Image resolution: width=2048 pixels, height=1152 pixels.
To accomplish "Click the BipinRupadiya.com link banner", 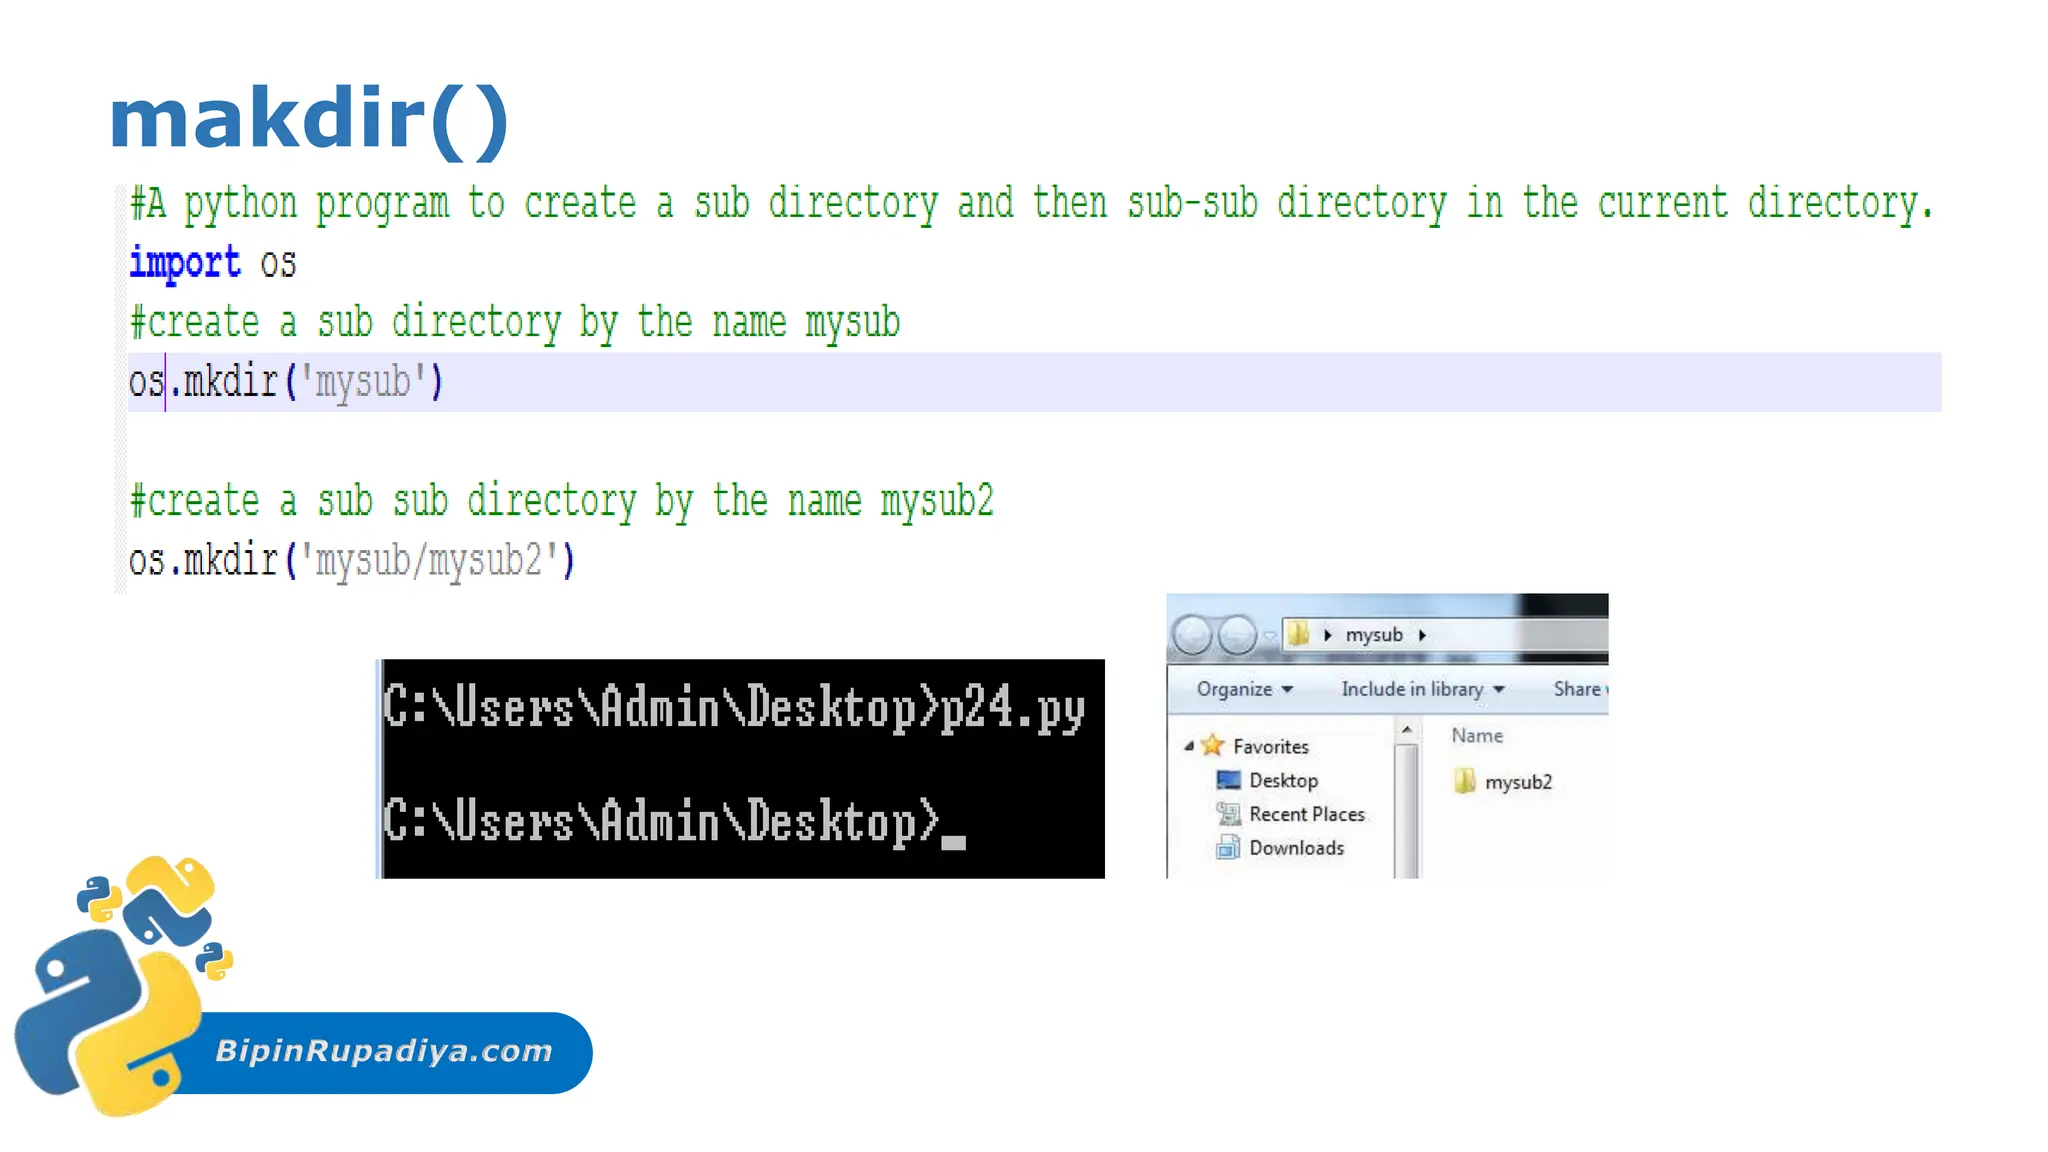I will coord(385,1051).
